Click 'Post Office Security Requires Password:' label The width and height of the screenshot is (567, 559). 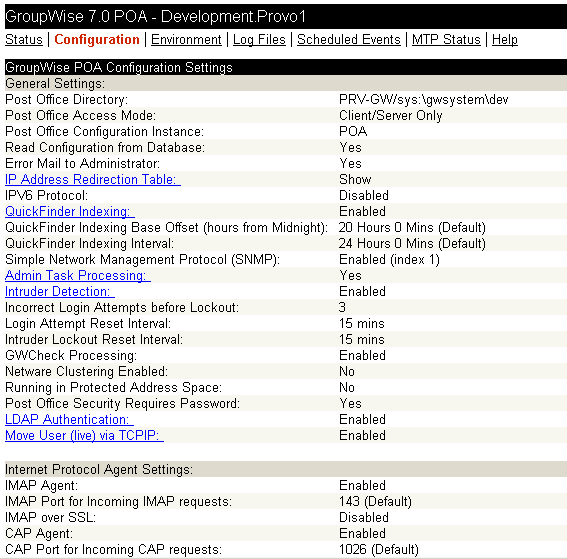(123, 403)
